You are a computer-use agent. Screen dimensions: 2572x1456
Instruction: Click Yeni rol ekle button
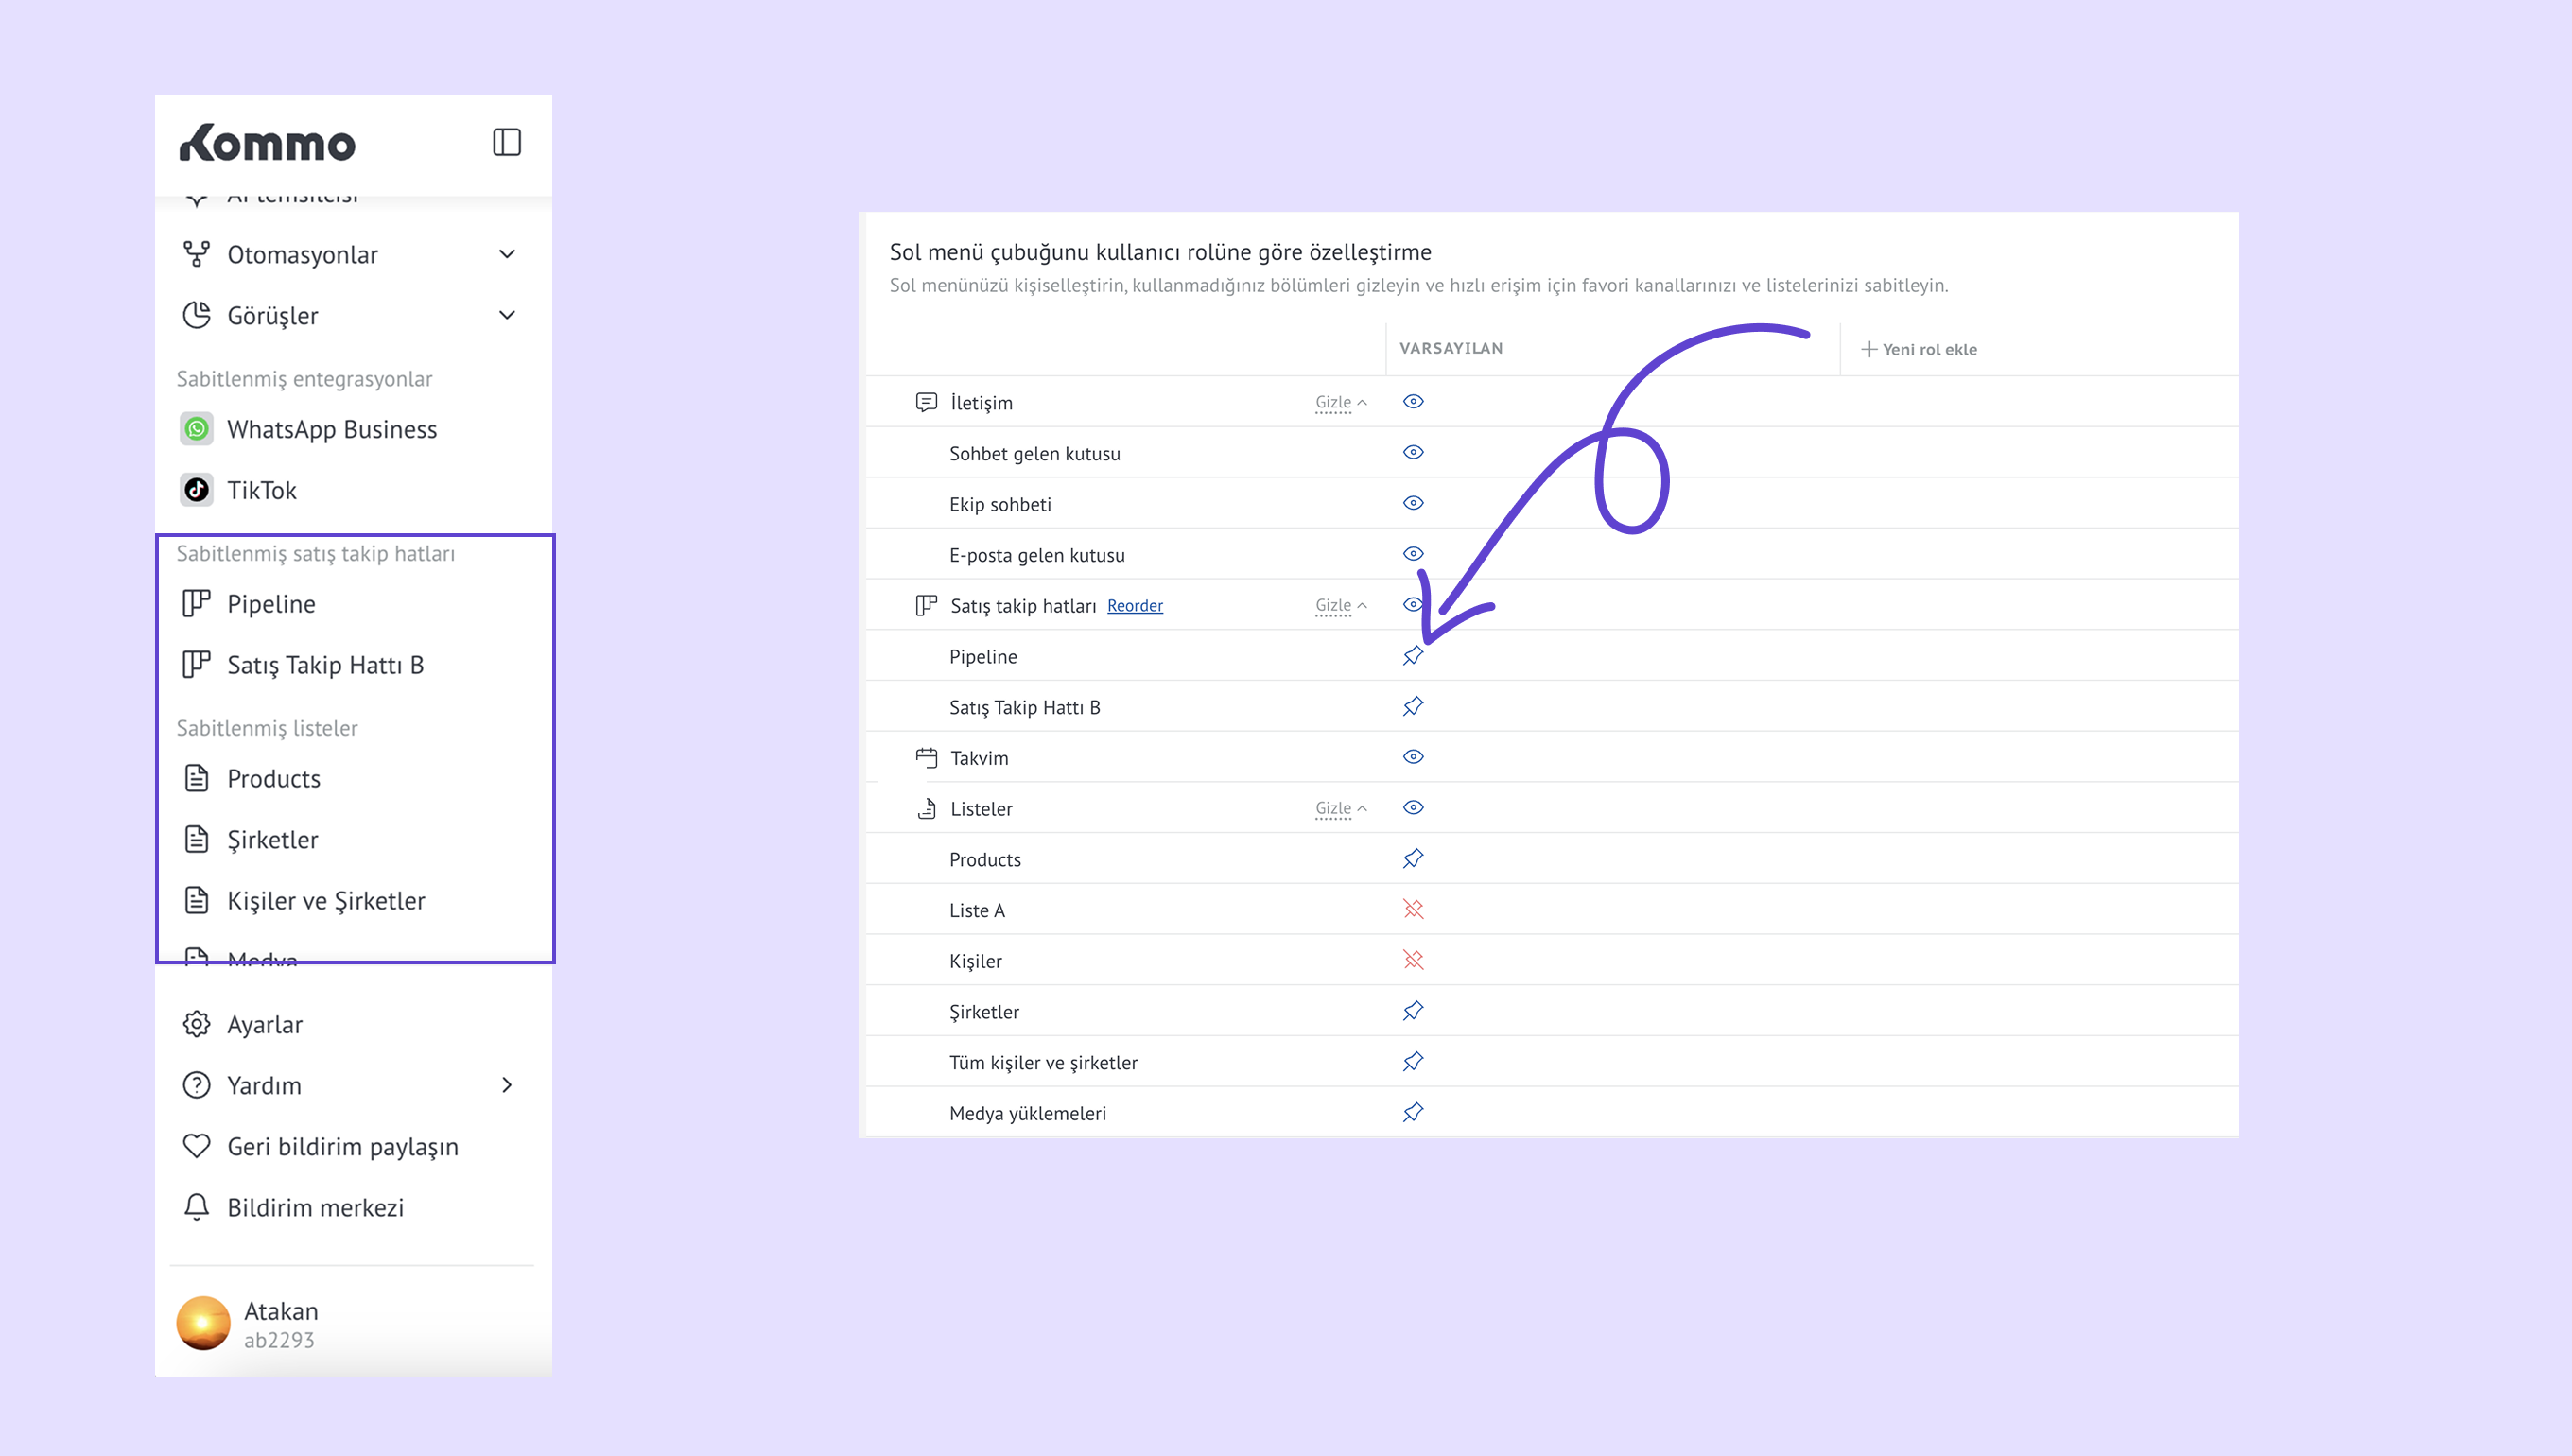click(x=1918, y=349)
